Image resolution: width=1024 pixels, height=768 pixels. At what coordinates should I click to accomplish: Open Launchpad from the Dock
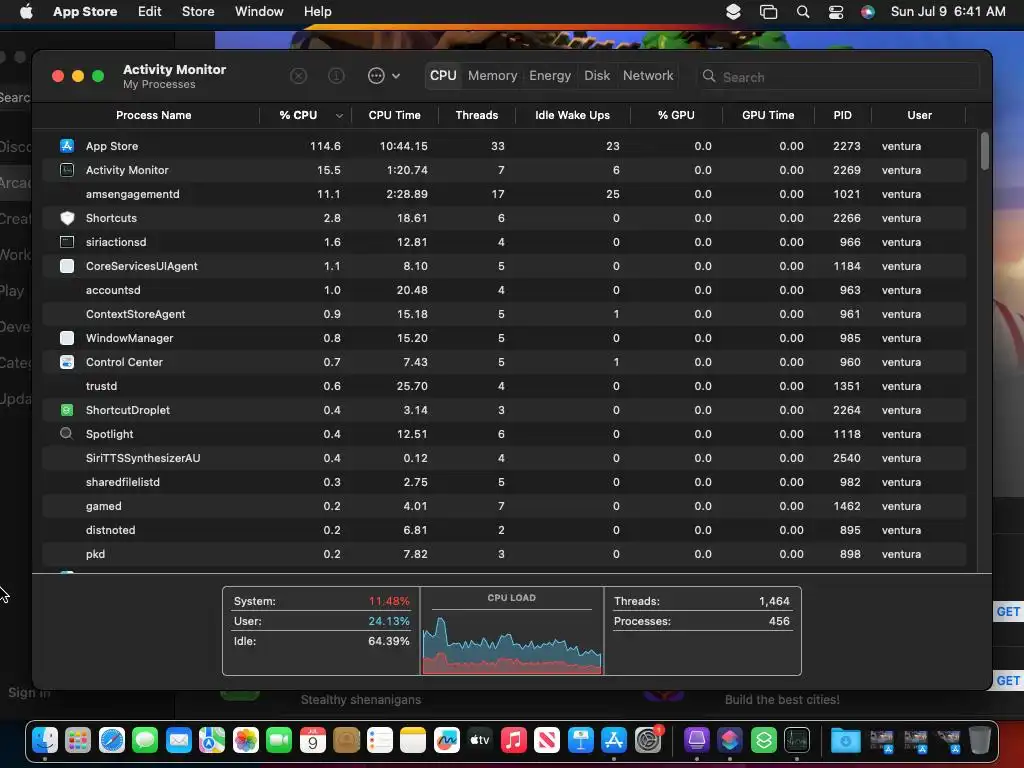tap(78, 740)
